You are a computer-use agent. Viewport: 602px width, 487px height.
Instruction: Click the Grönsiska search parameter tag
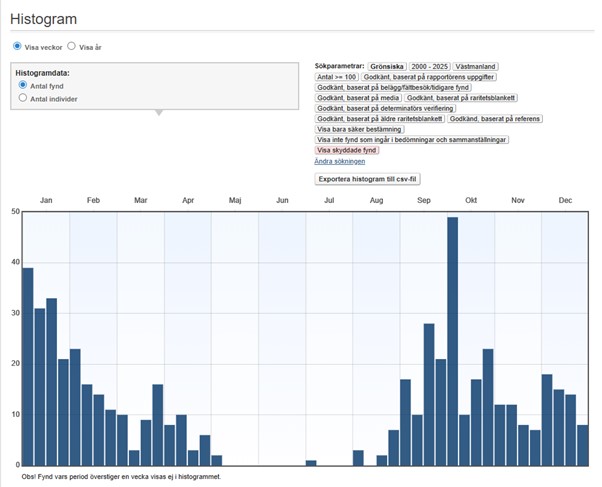click(x=387, y=66)
